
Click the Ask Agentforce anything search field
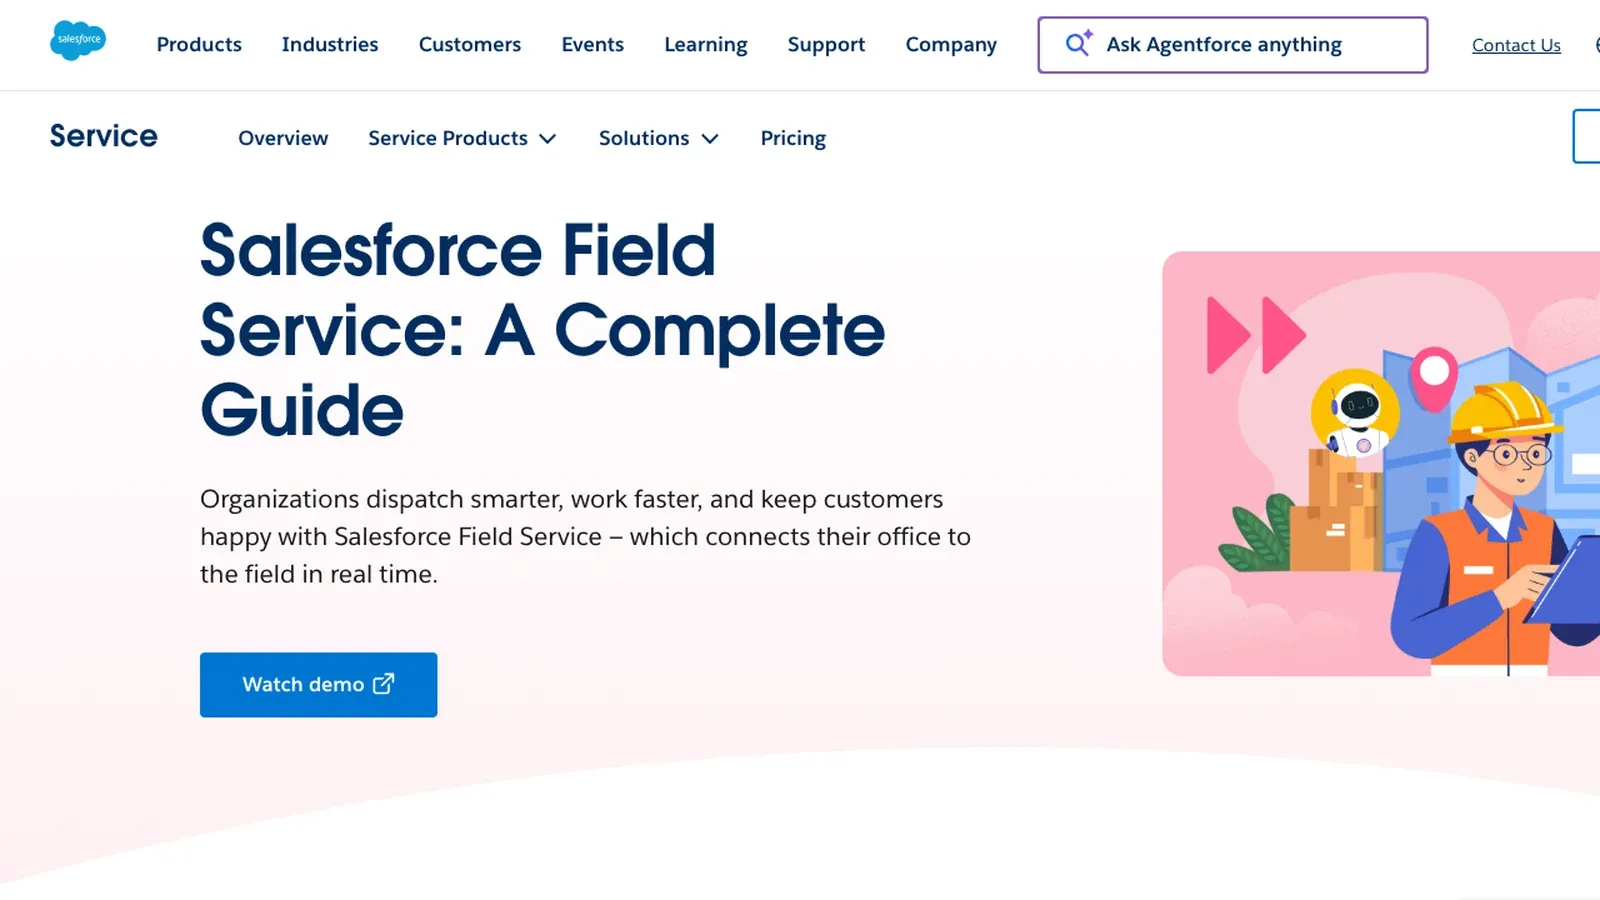(x=1233, y=45)
